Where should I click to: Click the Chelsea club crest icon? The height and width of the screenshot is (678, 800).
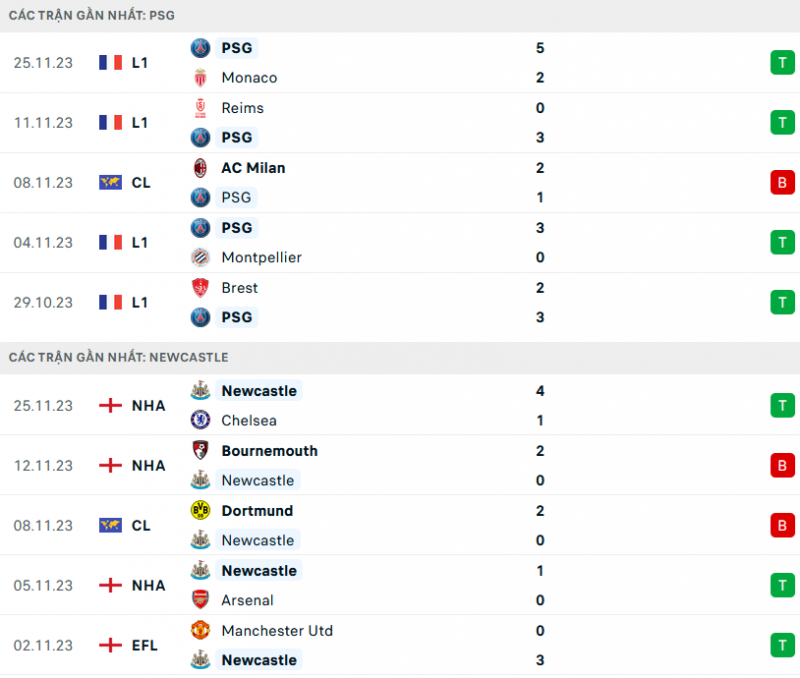[200, 421]
